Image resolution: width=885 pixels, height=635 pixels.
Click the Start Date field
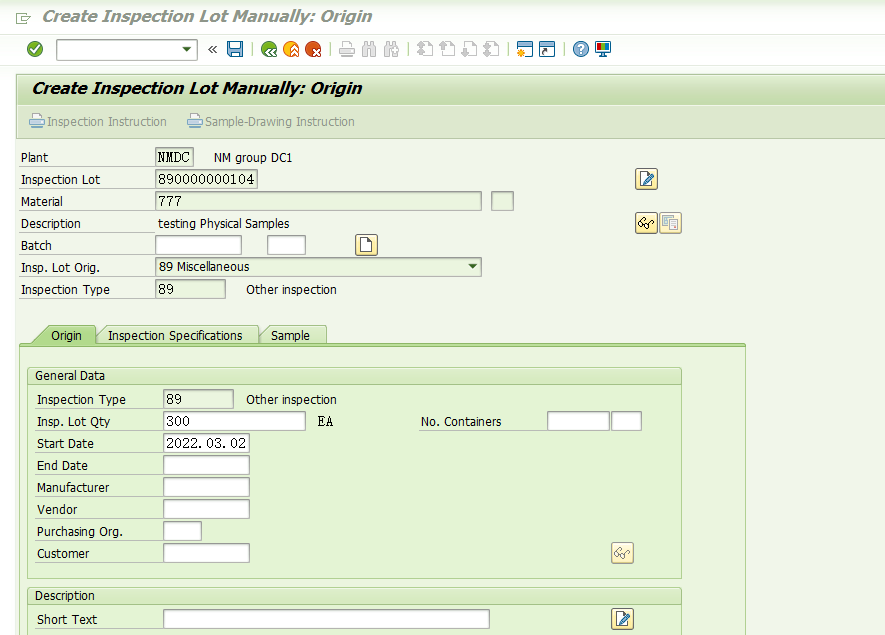coord(206,443)
